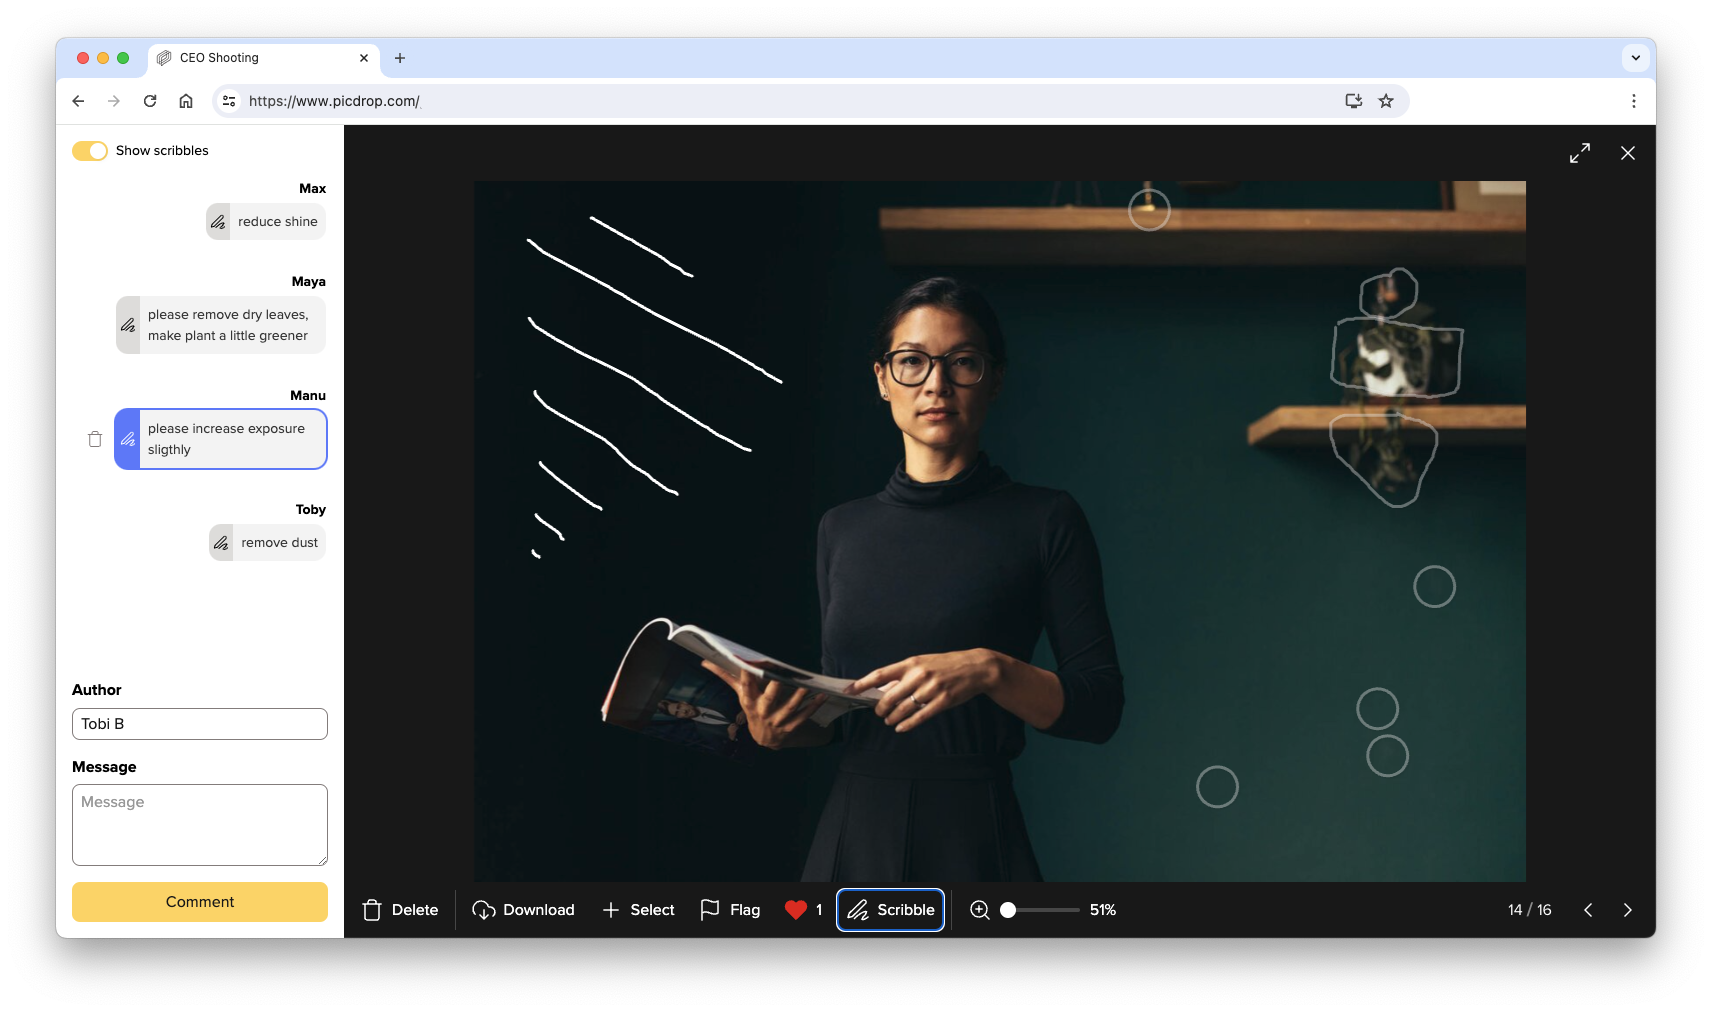Click the red heart like icon
Viewport: 1712px width, 1012px height.
coord(796,910)
